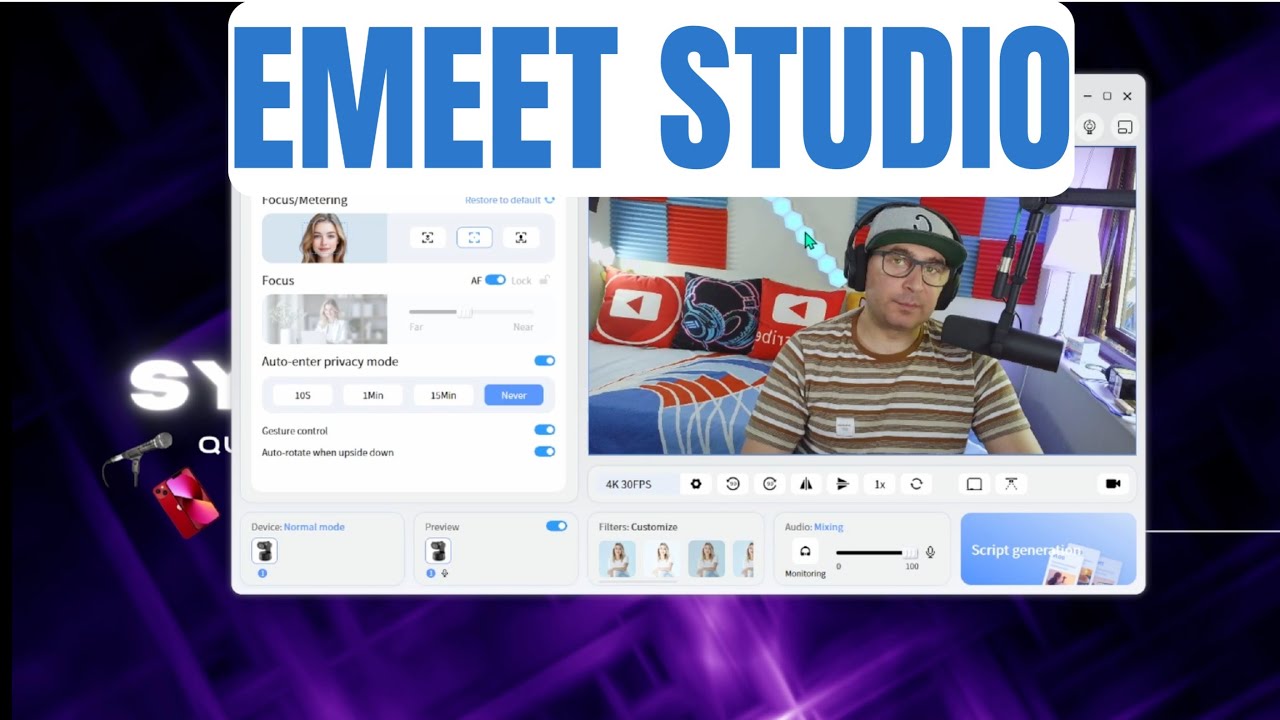The height and width of the screenshot is (720, 1280).
Task: Click the microphone icon beside volume slider
Action: (x=931, y=552)
